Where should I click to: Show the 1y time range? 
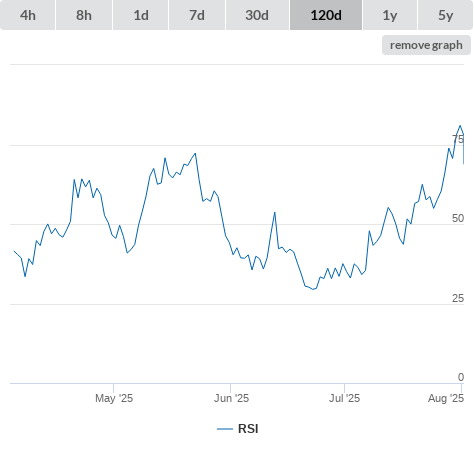coord(390,15)
